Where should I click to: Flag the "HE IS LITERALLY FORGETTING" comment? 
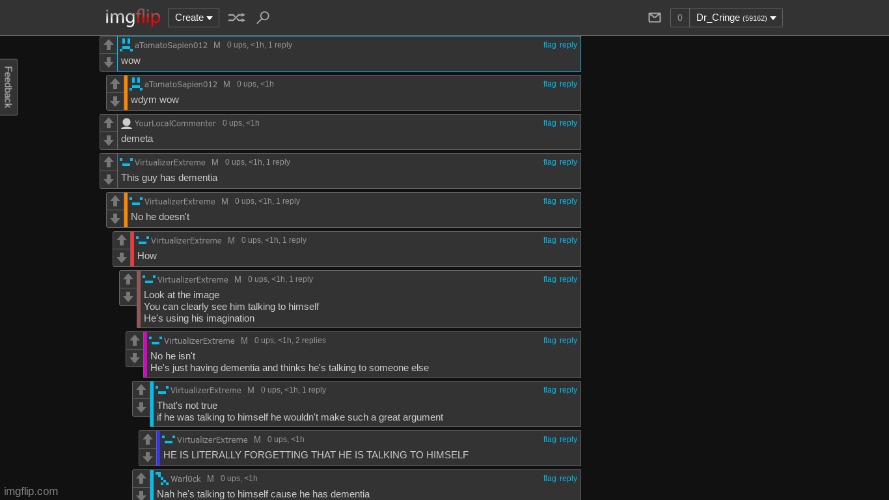pos(549,439)
